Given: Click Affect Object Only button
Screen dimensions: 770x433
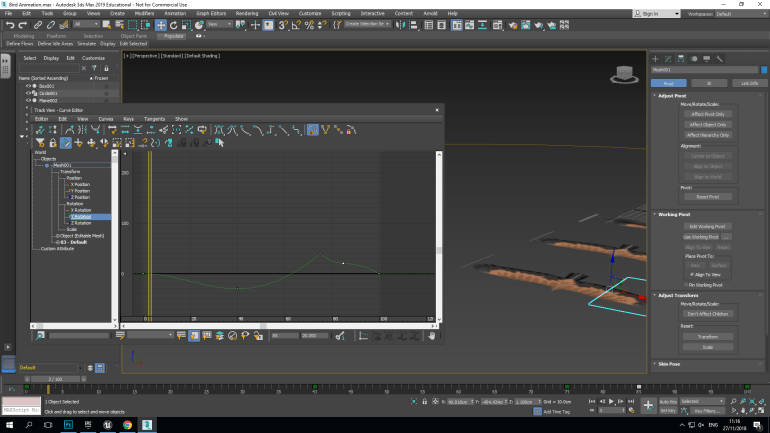Looking at the screenshot, I should click(x=708, y=125).
